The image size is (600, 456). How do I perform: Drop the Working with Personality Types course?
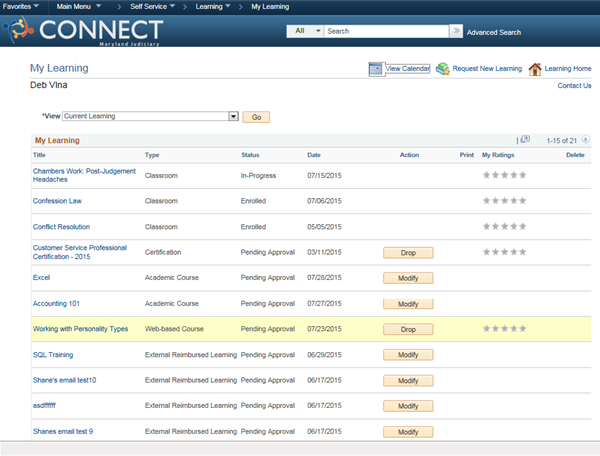click(x=408, y=329)
